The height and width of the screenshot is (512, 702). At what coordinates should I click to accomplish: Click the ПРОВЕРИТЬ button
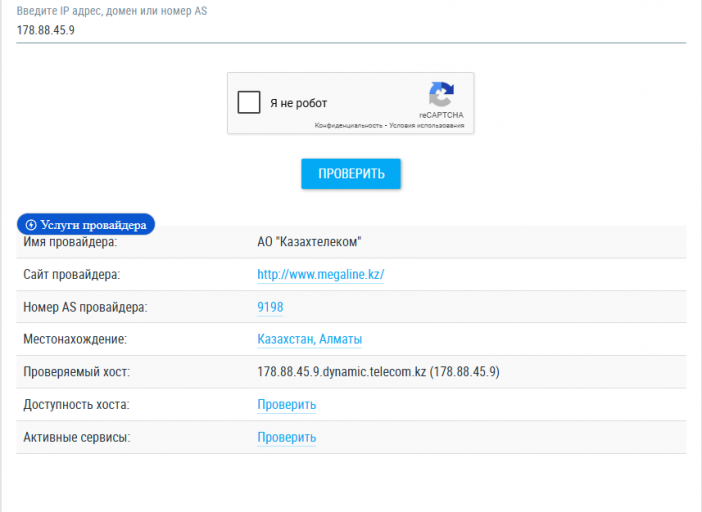pos(351,174)
